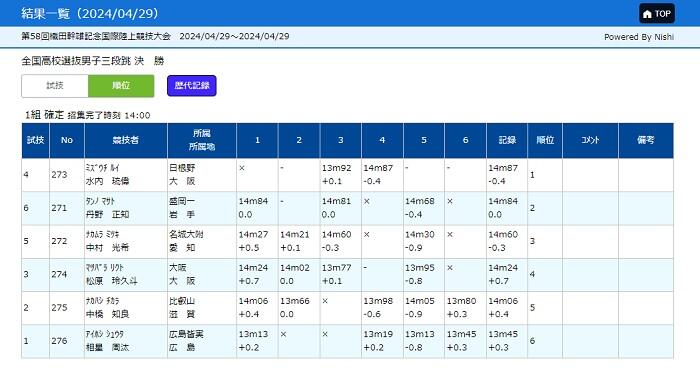This screenshot has width=700, height=381.
Task: Click attempt 5 result 13m95 -0.8
Action: [424, 274]
